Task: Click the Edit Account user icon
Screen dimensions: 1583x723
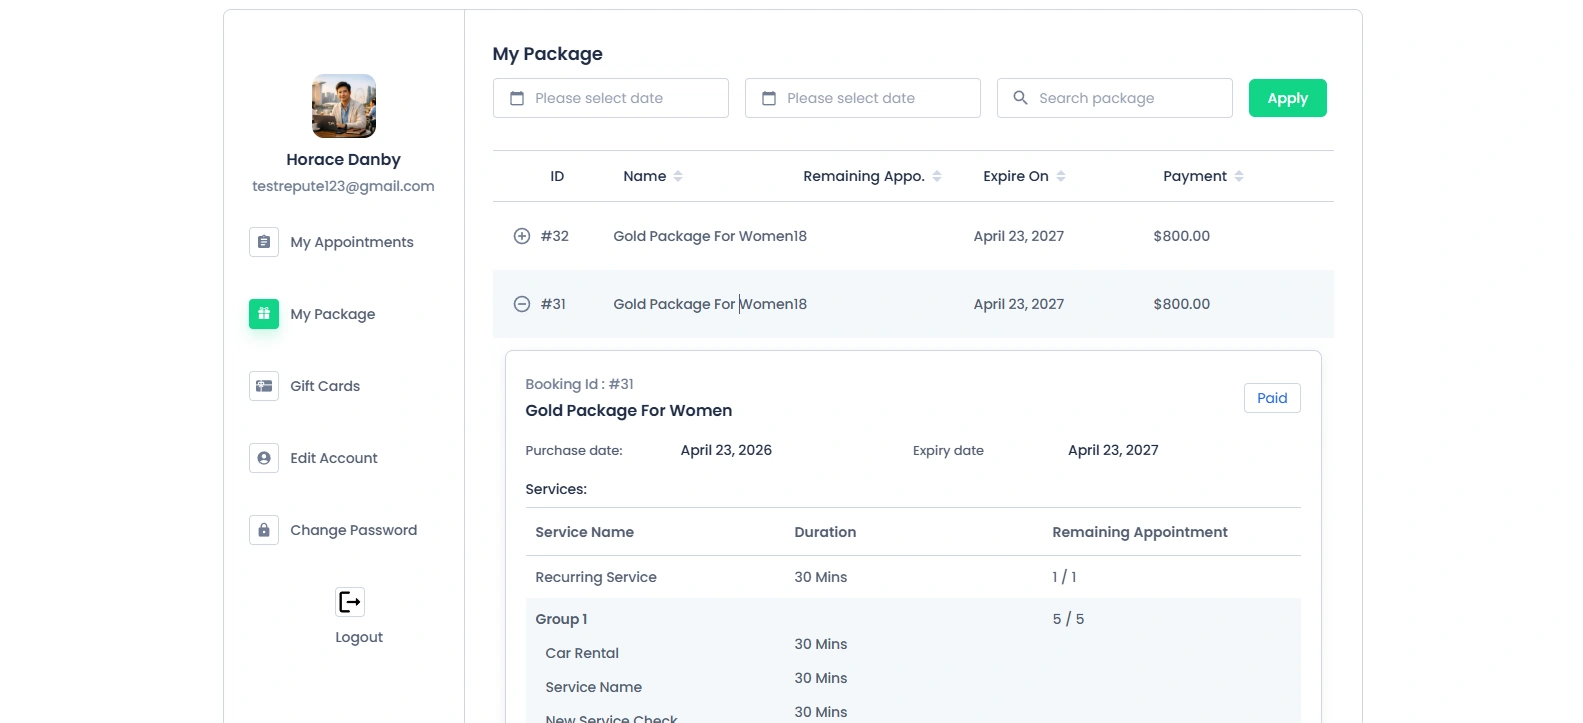Action: point(264,458)
